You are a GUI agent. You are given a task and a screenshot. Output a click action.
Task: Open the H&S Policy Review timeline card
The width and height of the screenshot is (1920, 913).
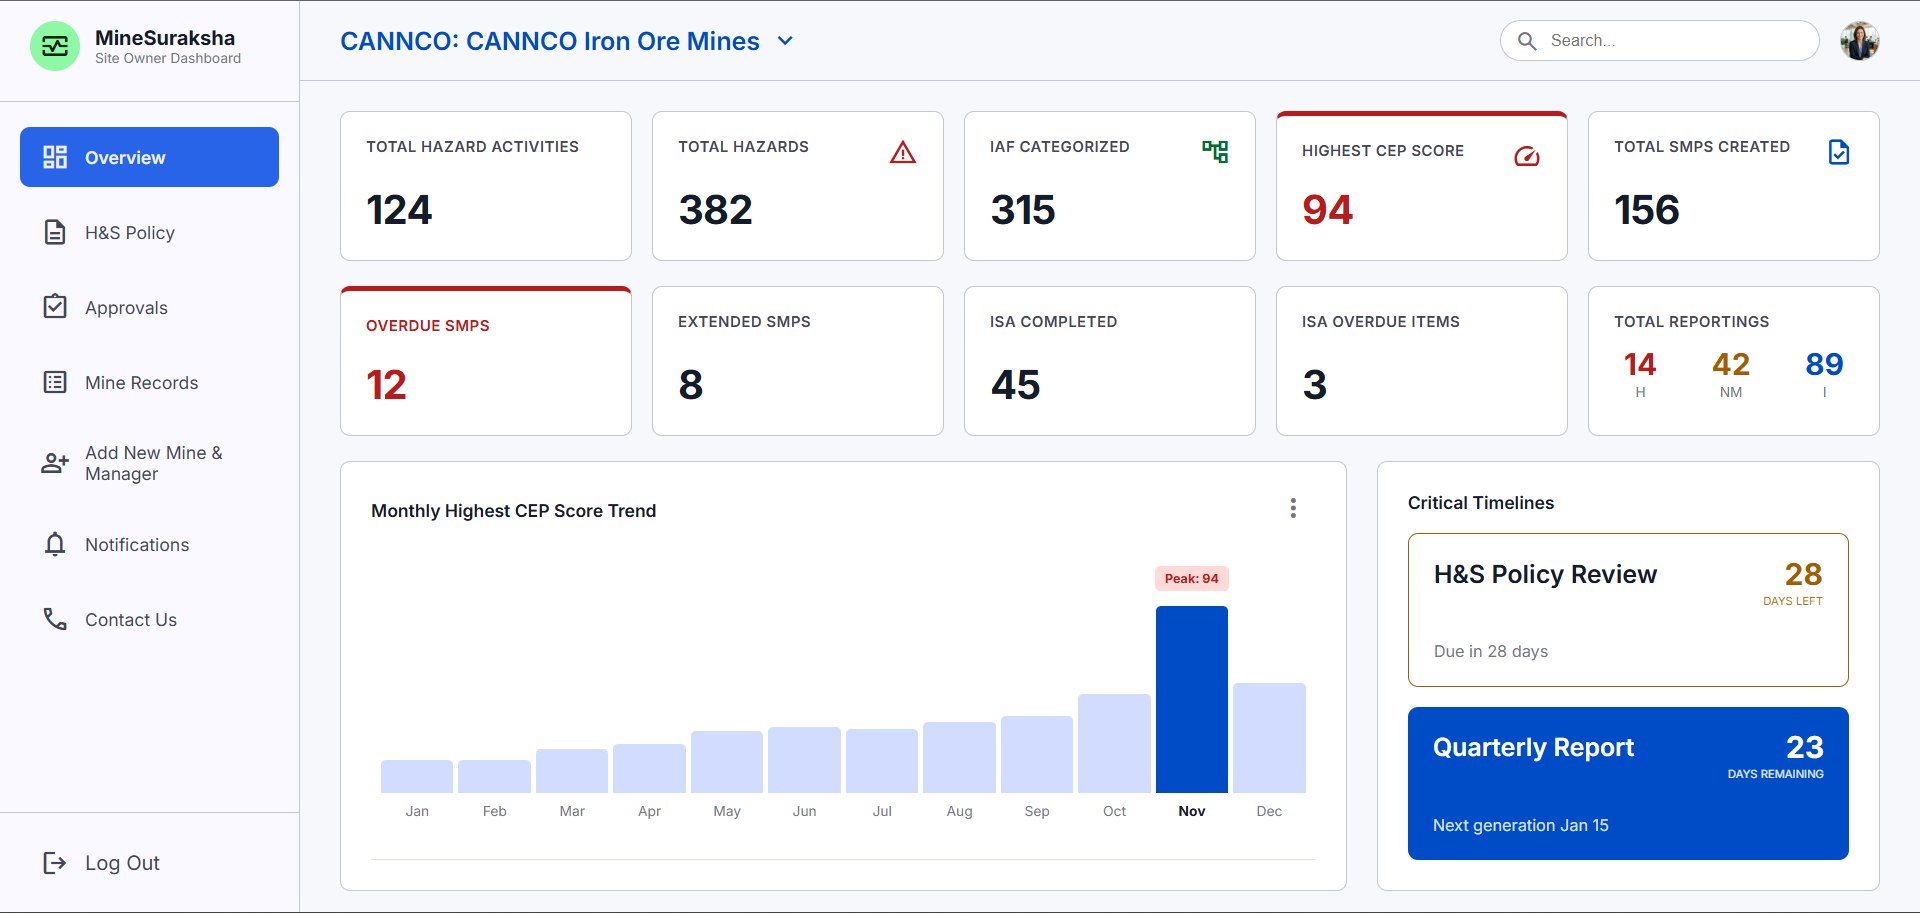tap(1628, 610)
